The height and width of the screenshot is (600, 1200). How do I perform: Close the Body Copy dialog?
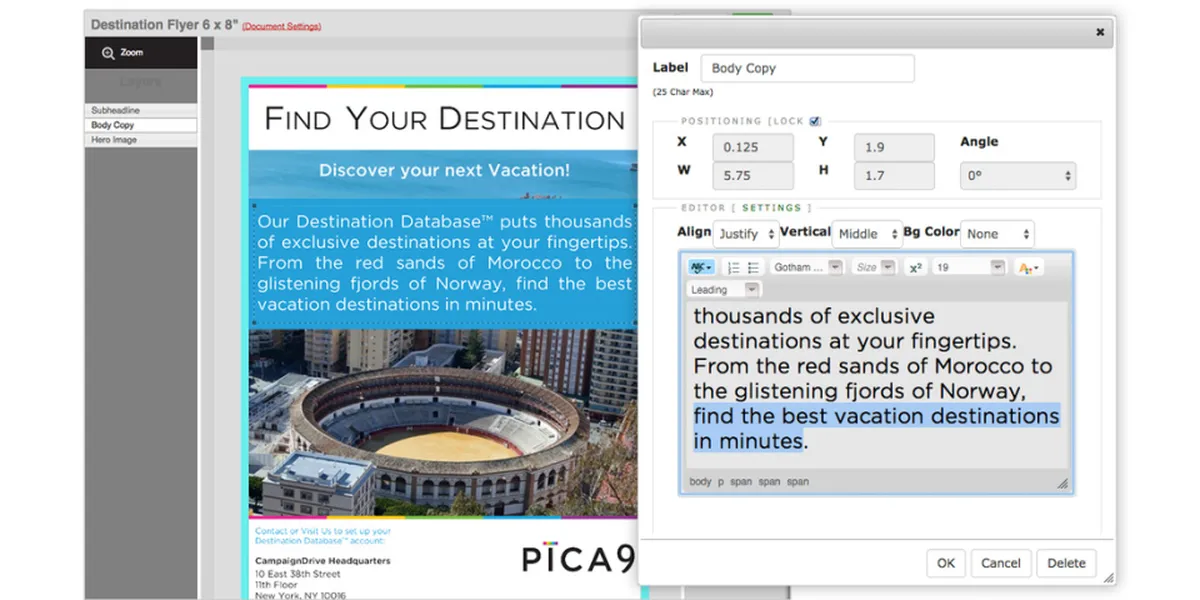coord(1100,32)
